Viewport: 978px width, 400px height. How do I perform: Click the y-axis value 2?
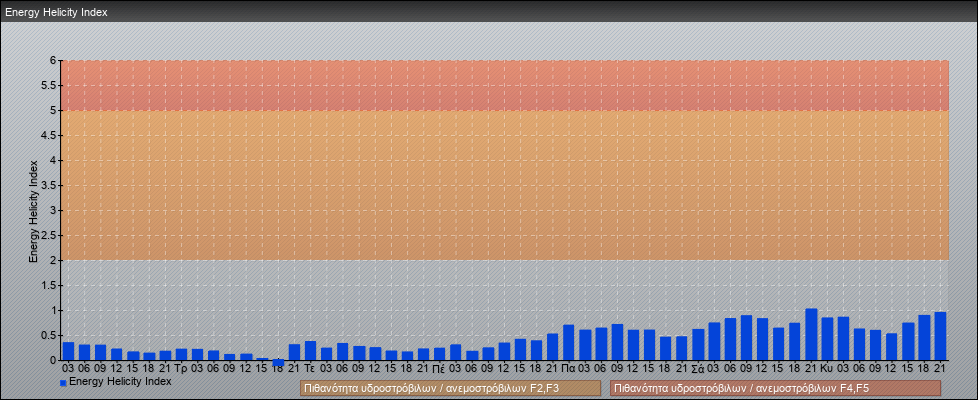pos(53,260)
